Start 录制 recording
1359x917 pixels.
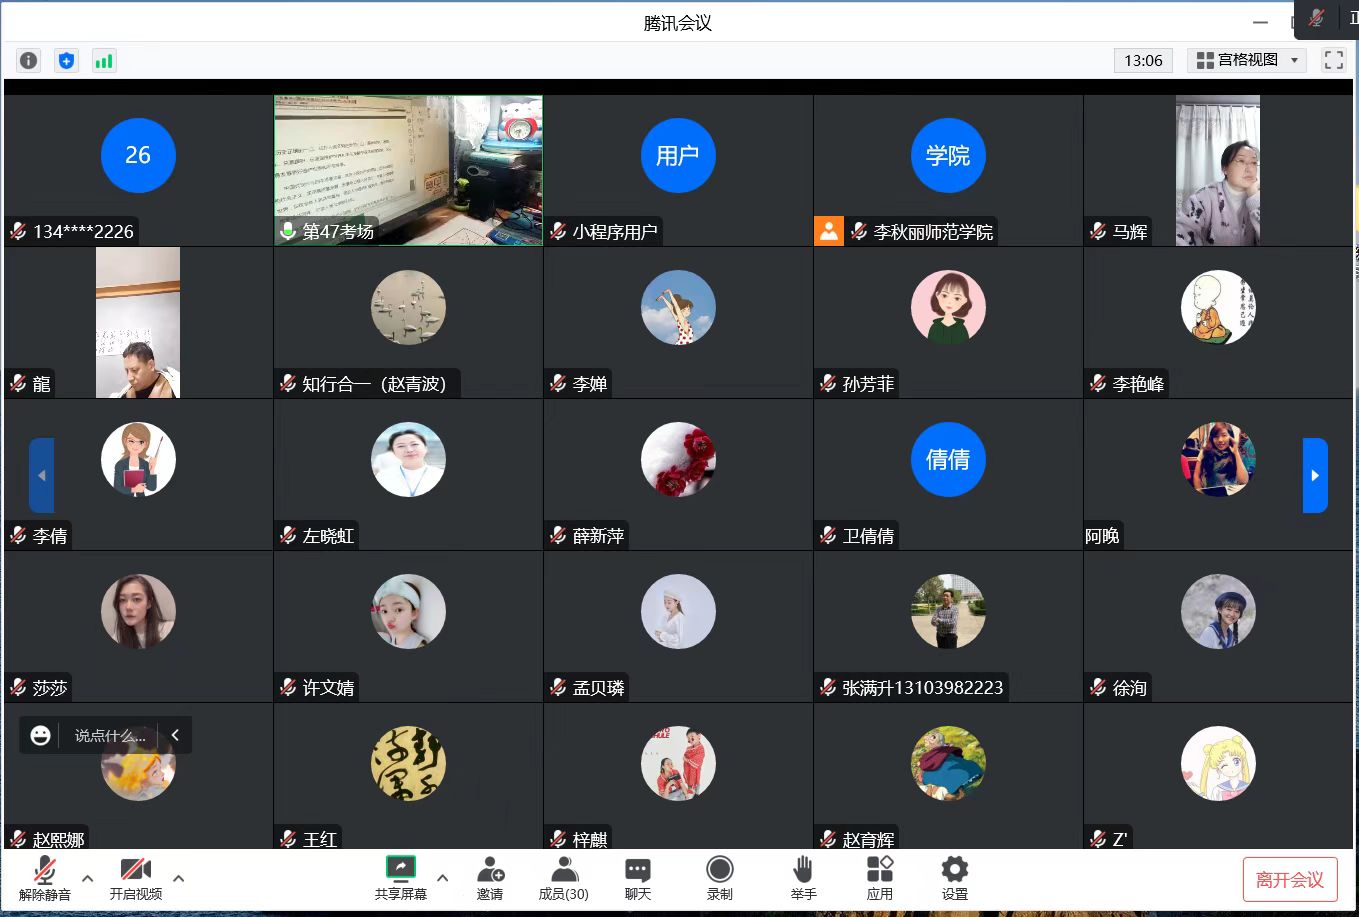pos(719,878)
